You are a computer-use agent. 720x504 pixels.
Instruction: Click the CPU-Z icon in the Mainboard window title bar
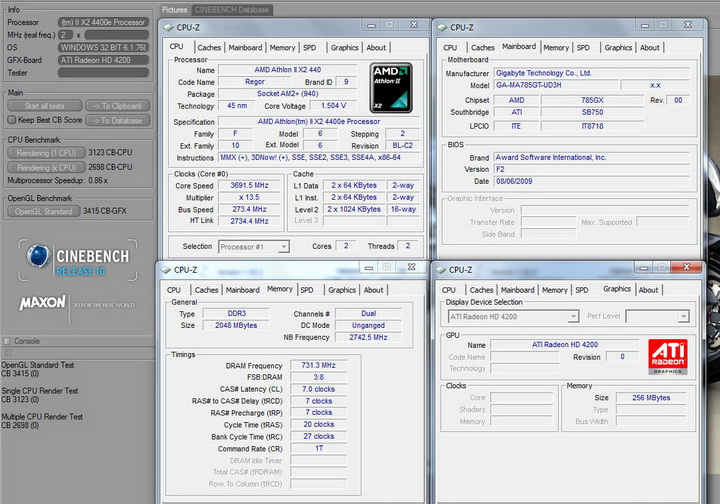click(441, 27)
